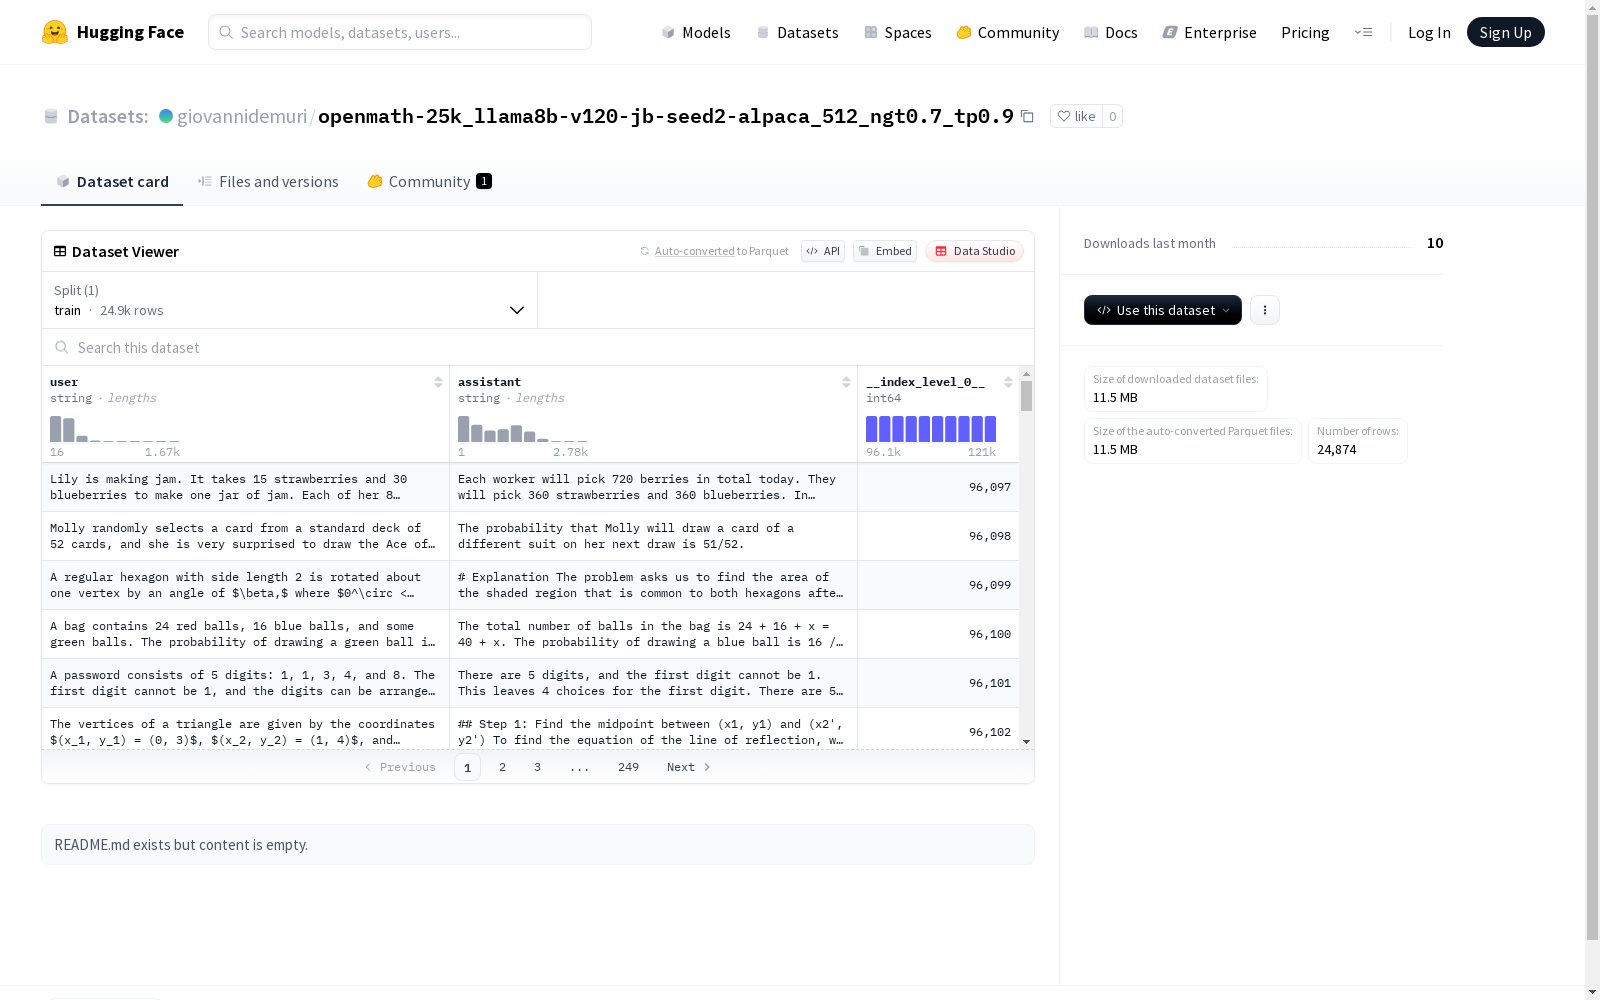Sort the assistant column
Screen dimensions: 1600x1000
click(846, 382)
